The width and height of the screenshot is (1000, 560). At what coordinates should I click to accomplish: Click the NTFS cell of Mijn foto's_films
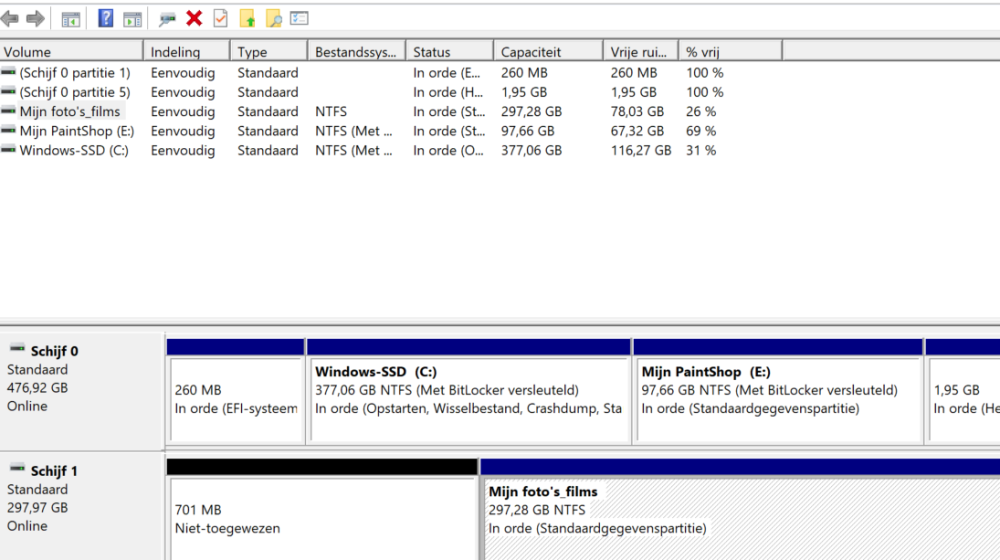point(331,112)
